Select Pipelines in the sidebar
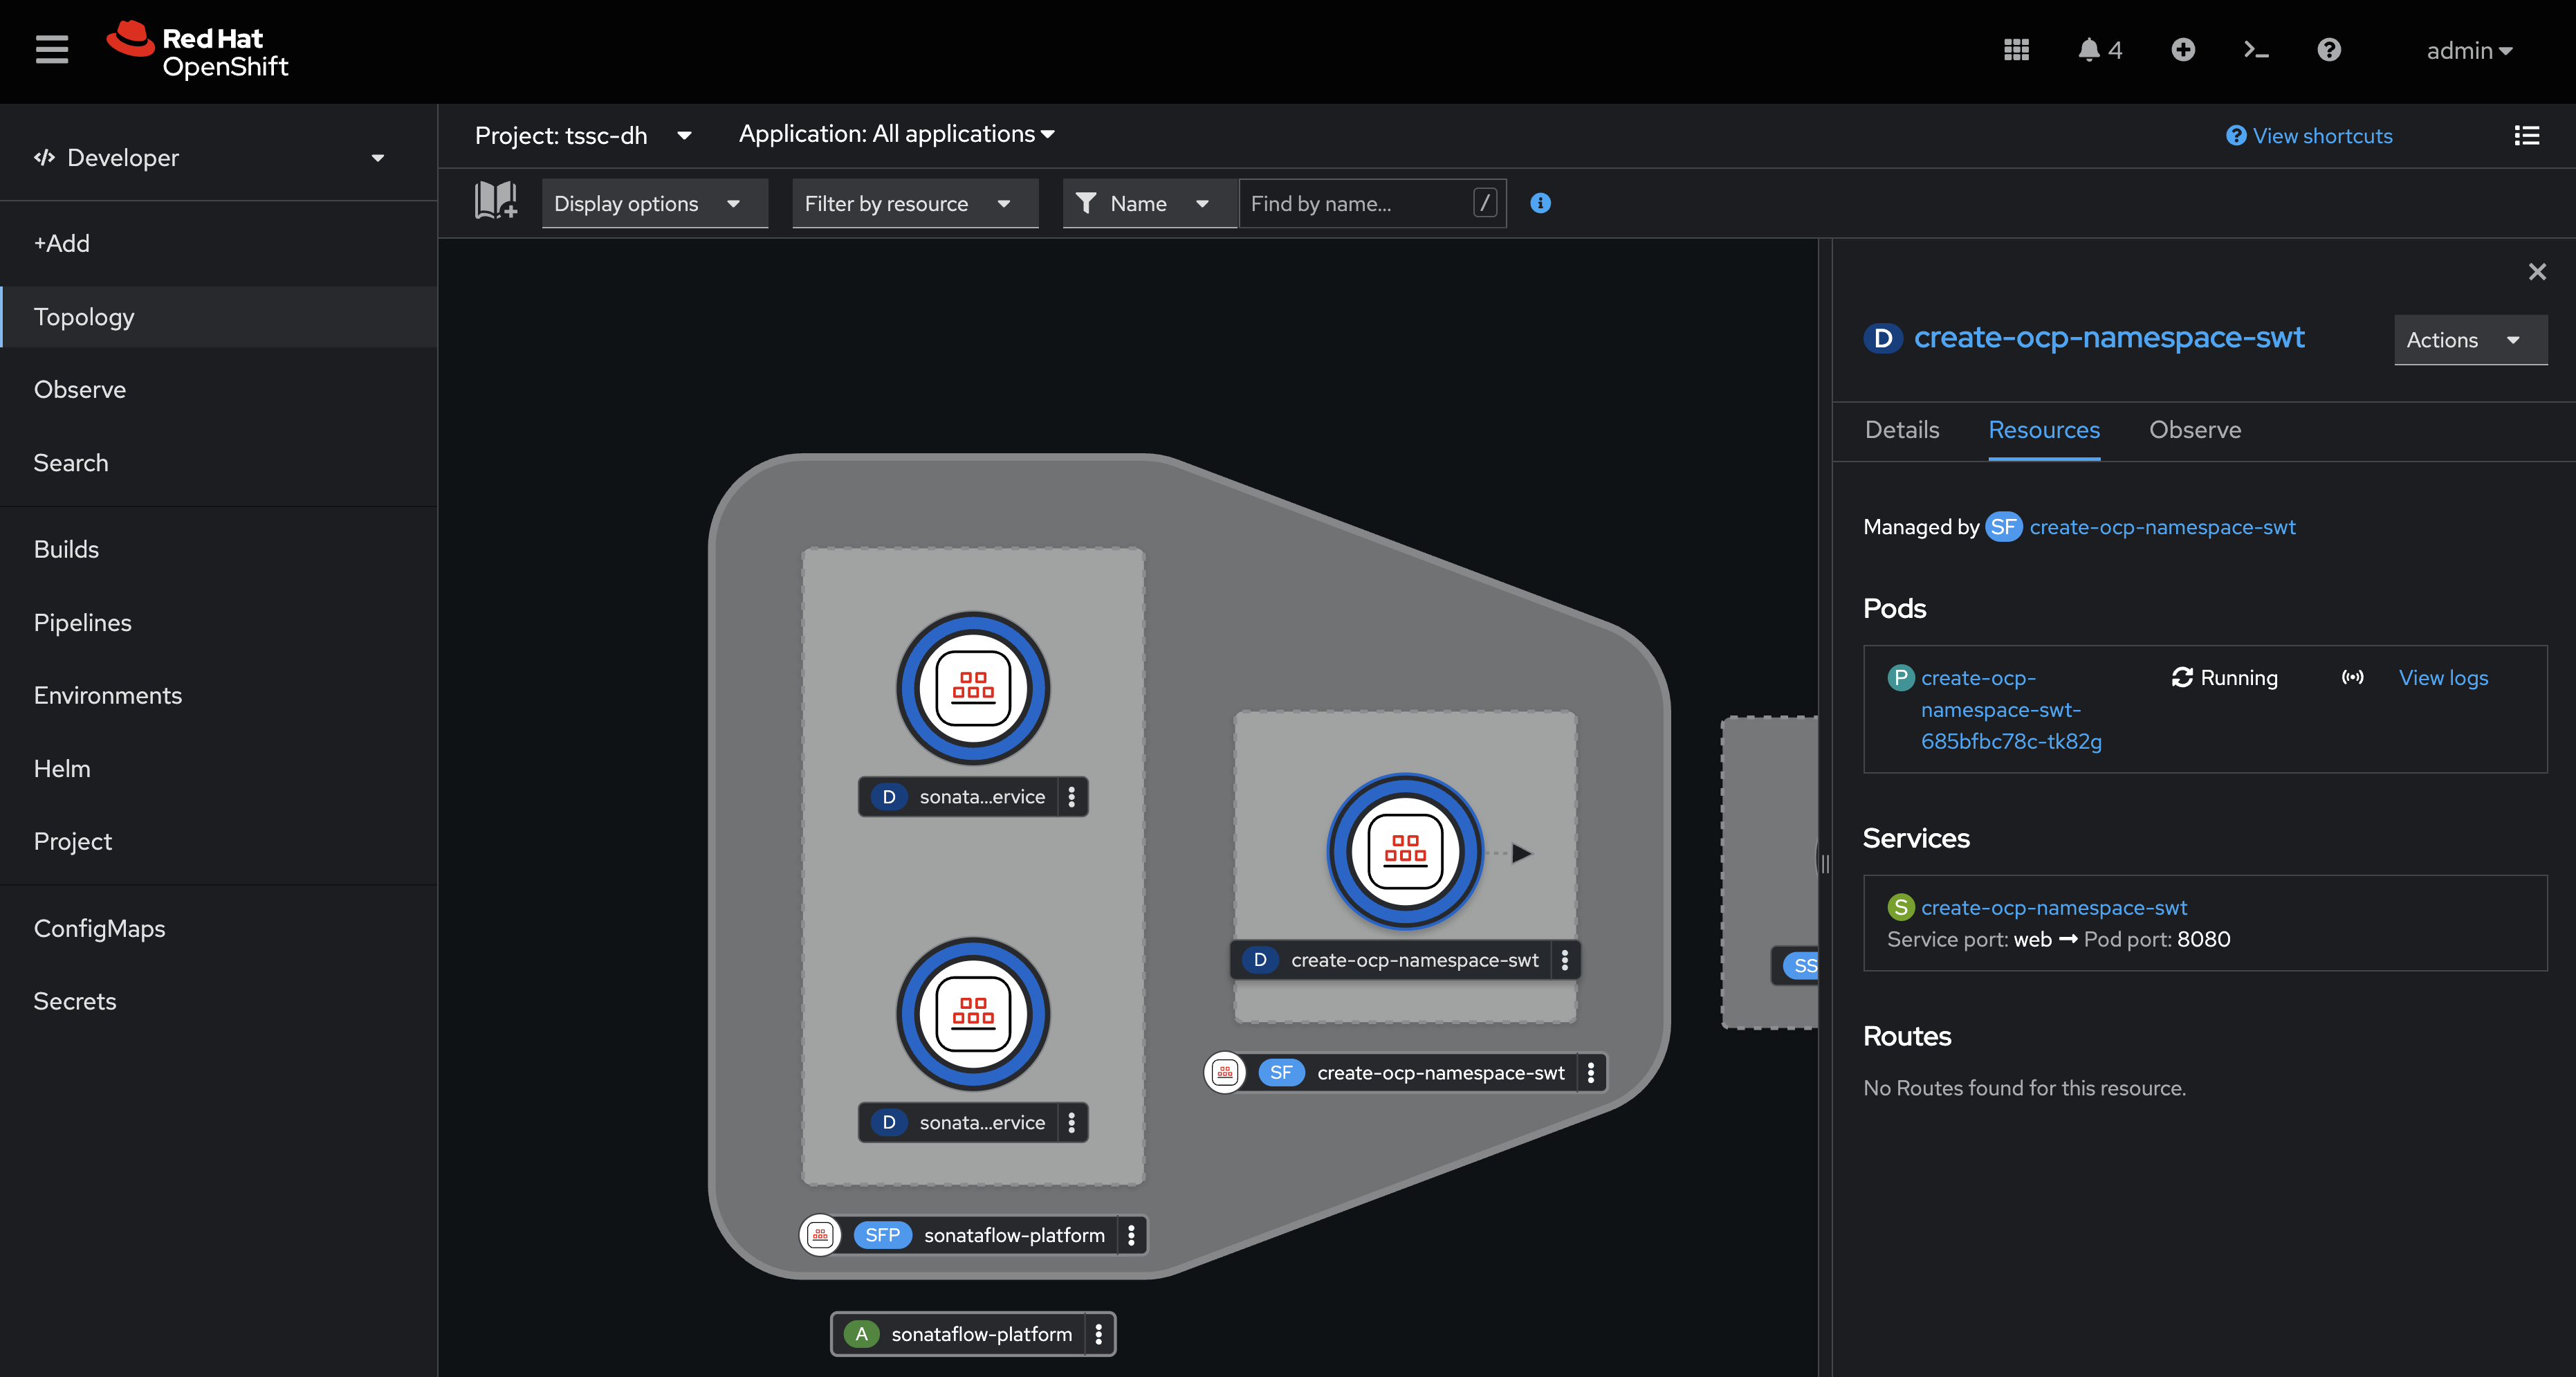Image resolution: width=2576 pixels, height=1377 pixels. coord(82,621)
